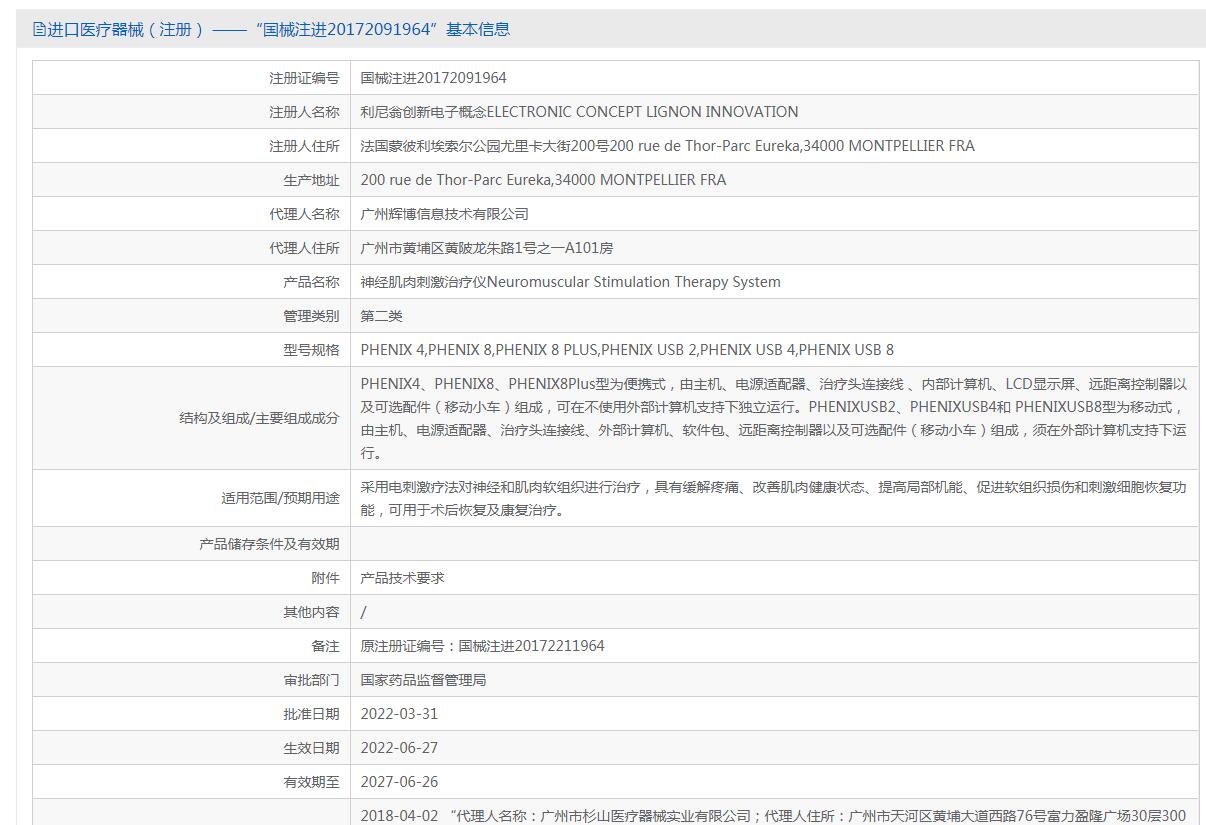Select approval date 2022-03-31

[x=400, y=714]
